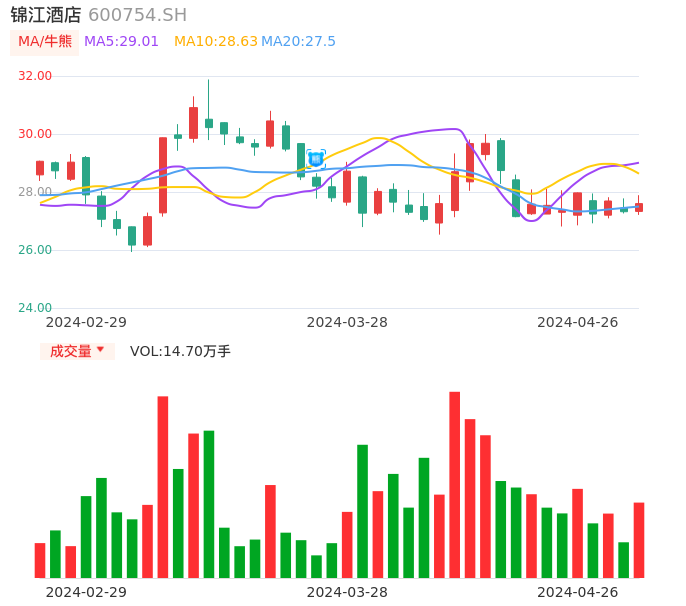
Task: Click 2024-03-28 date below the volume bars
Action: coord(347,592)
